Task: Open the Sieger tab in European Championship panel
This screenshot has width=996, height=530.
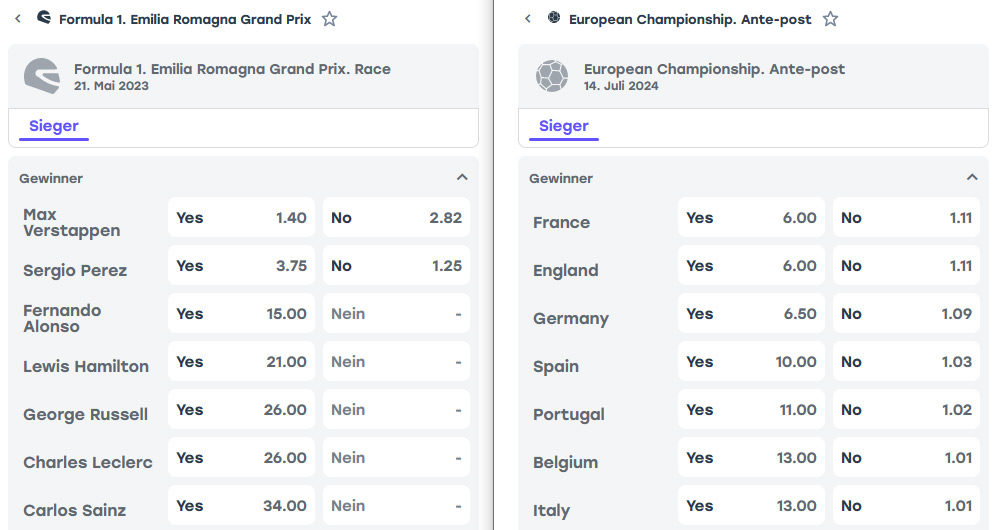Action: point(564,126)
